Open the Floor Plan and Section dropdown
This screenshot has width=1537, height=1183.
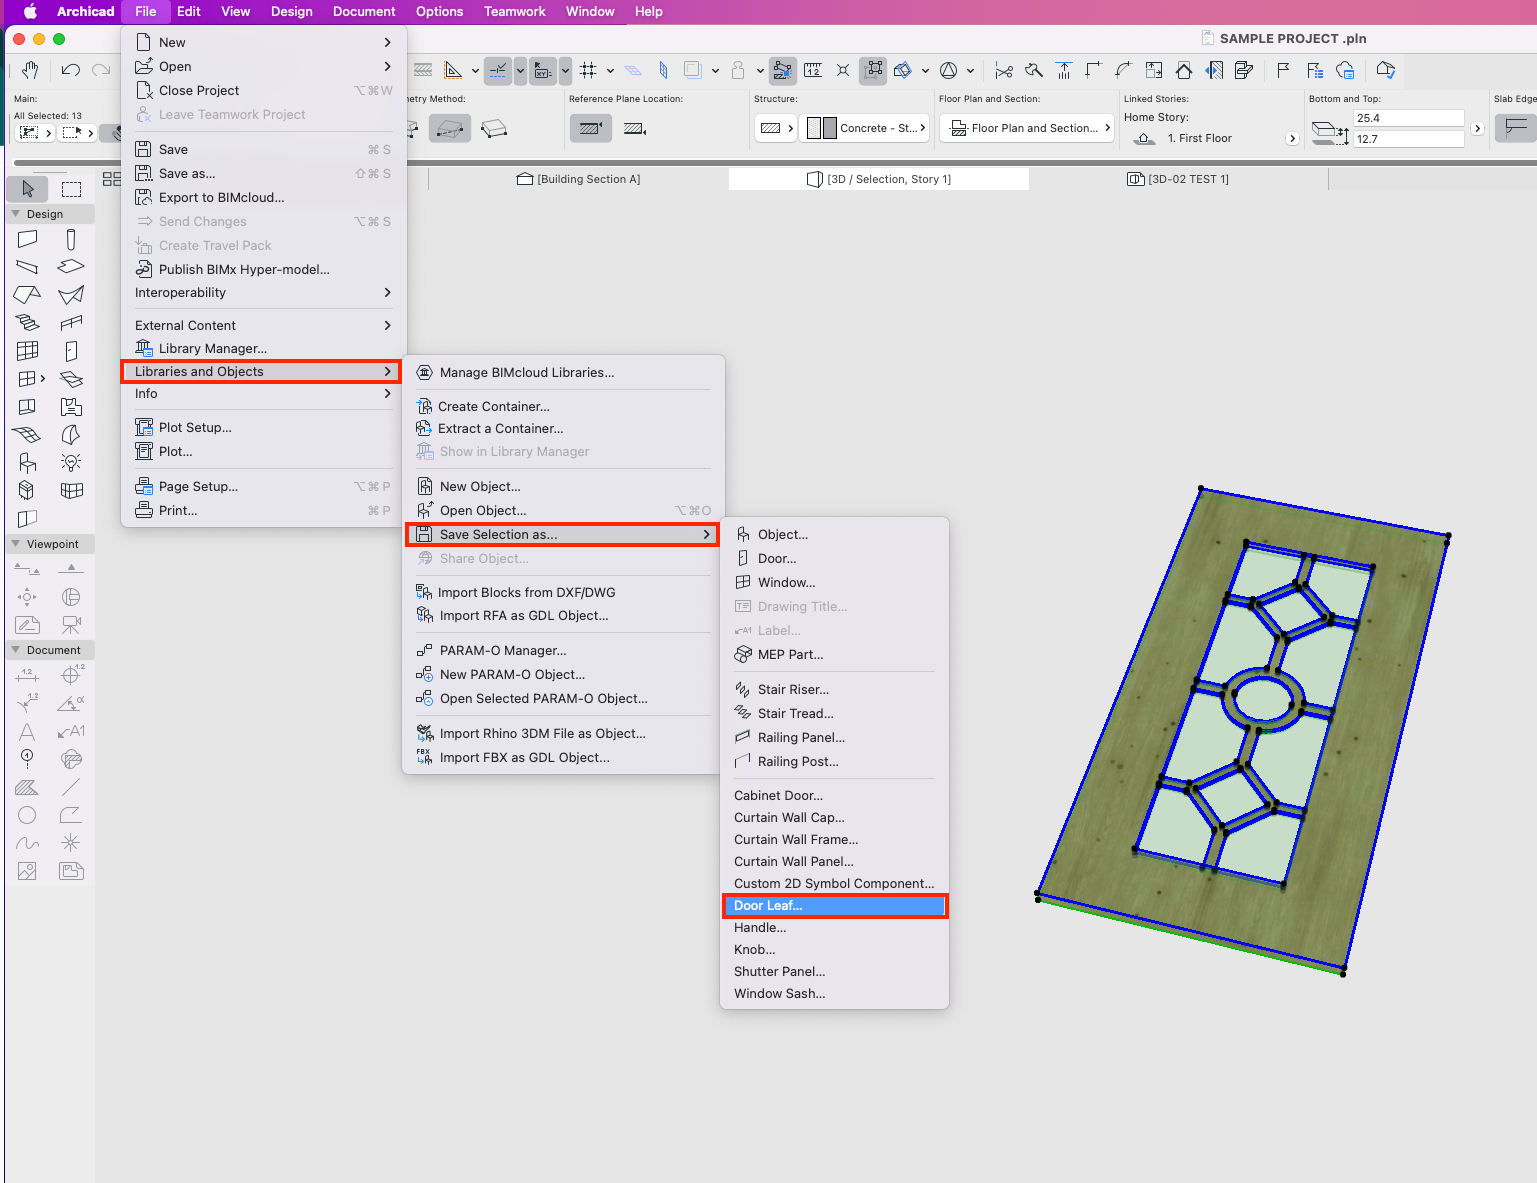coord(1028,128)
